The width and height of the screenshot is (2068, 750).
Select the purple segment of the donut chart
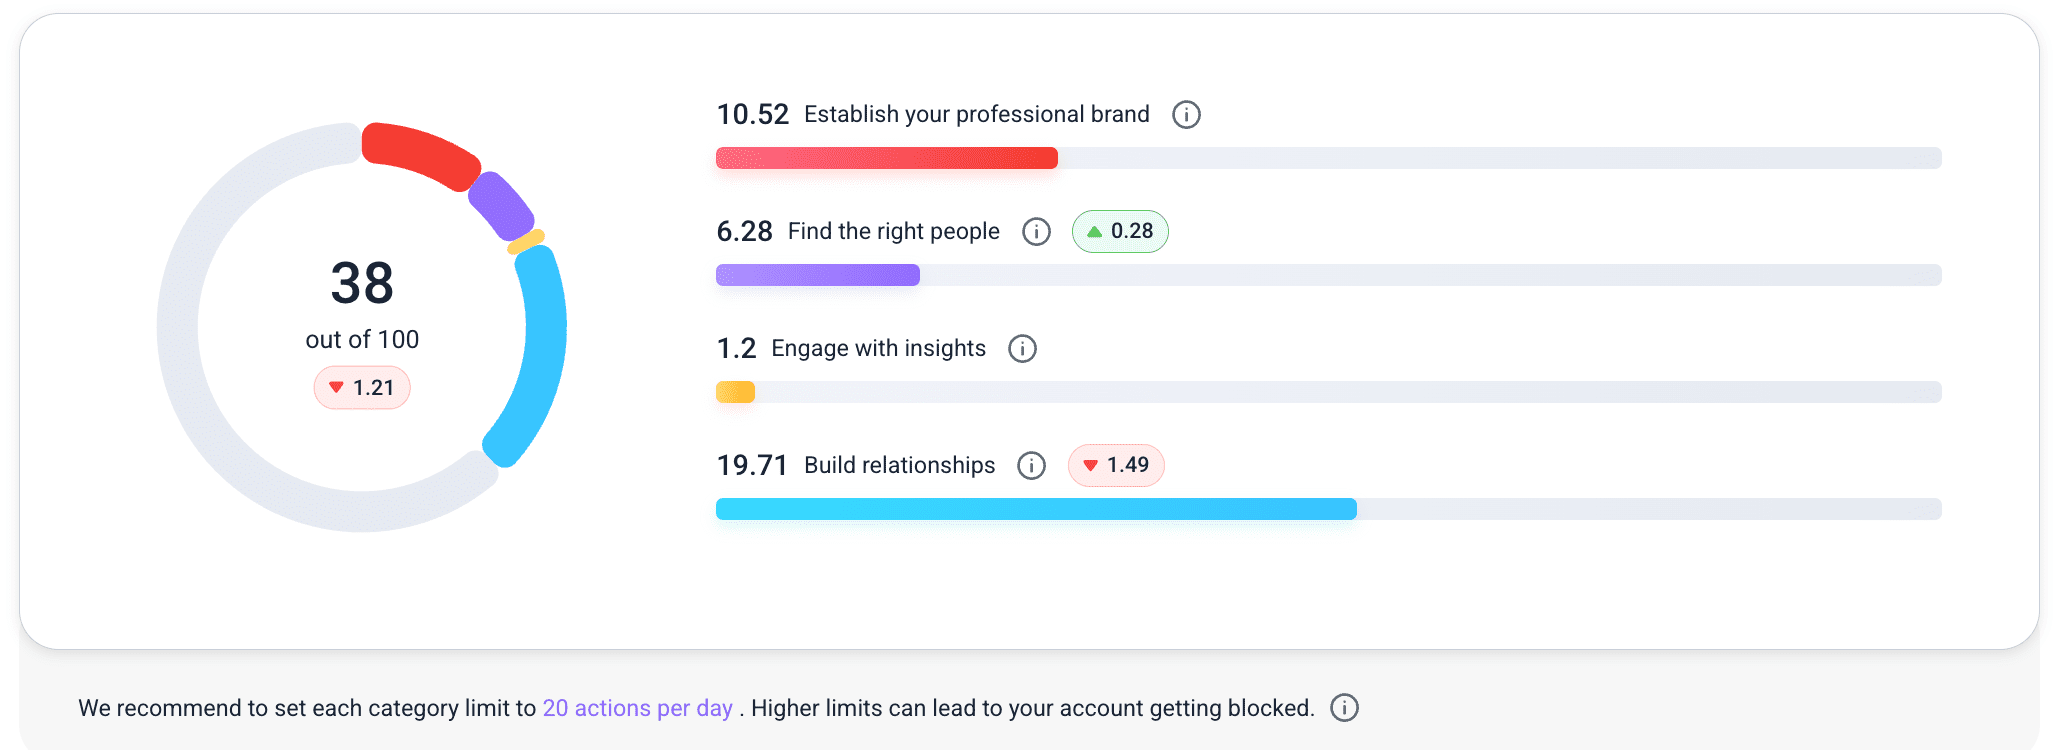[502, 205]
